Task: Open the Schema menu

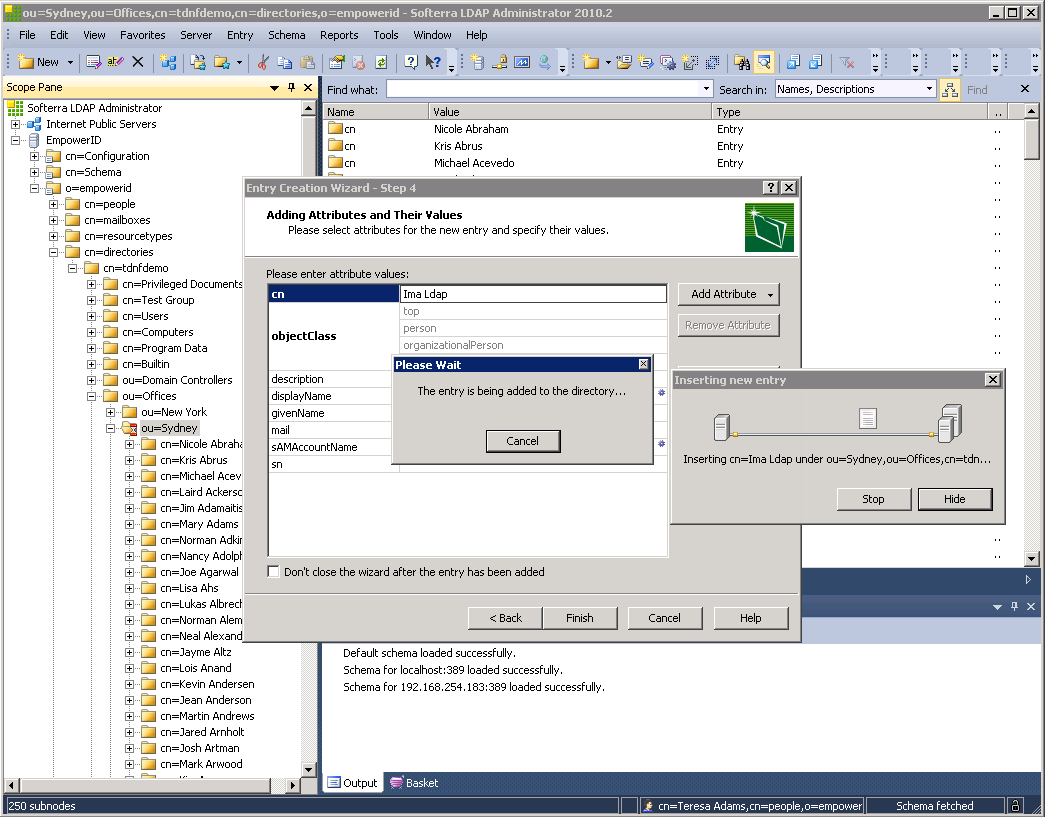Action: pyautogui.click(x=286, y=35)
